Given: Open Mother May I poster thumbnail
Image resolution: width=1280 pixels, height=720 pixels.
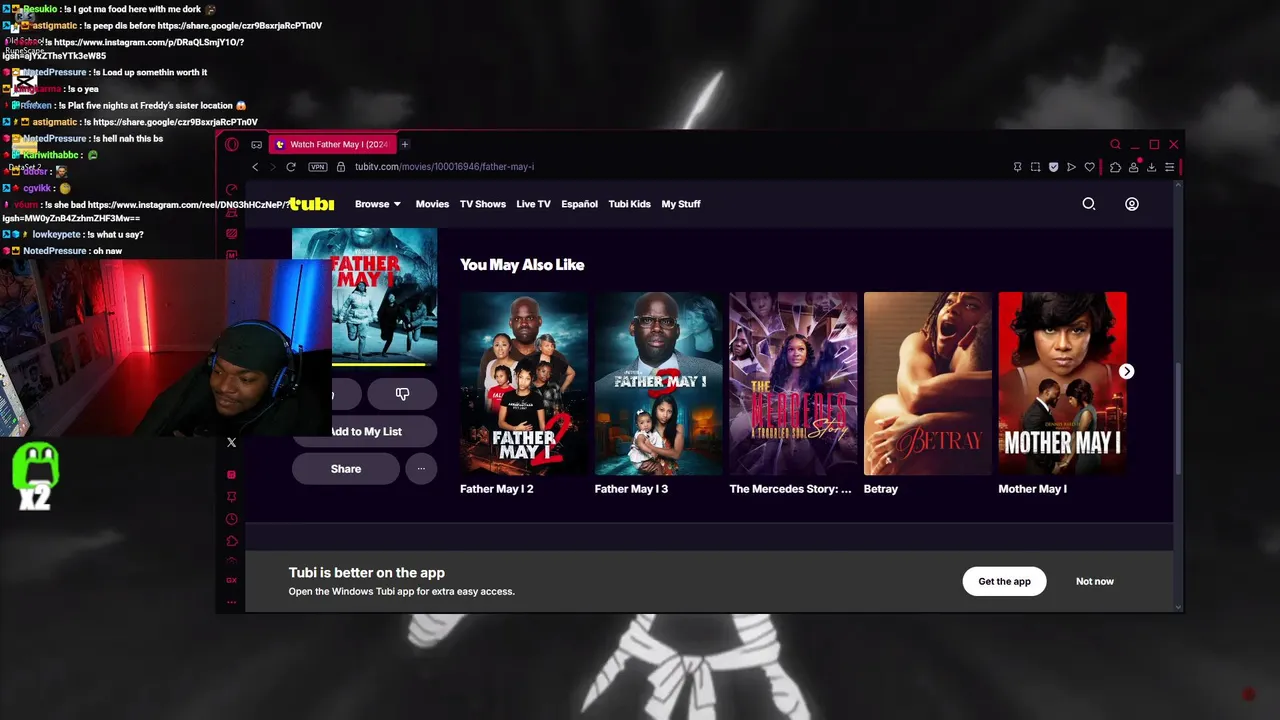Looking at the screenshot, I should point(1062,383).
